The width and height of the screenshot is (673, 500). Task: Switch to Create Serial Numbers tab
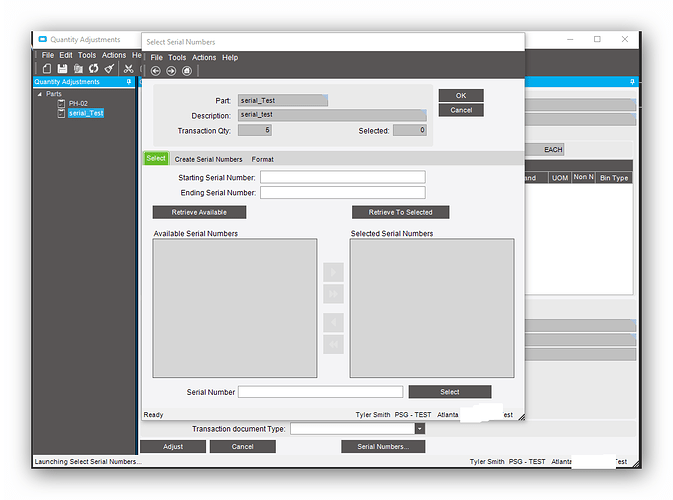tap(208, 159)
